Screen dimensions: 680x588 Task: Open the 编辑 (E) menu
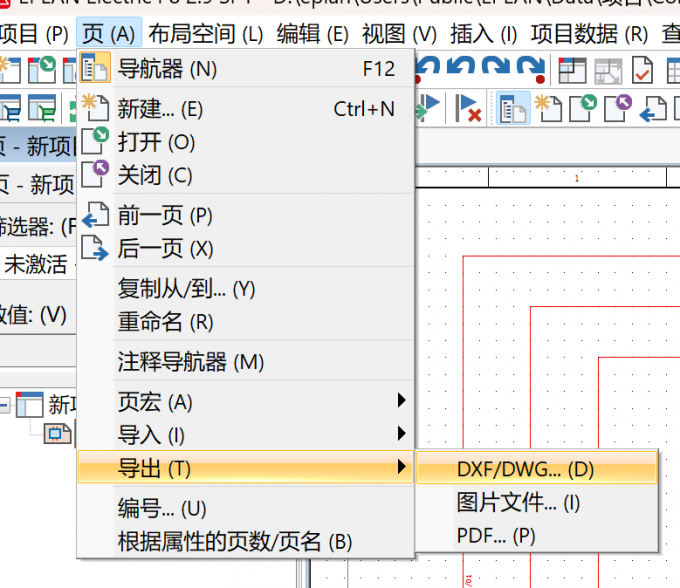coord(312,33)
